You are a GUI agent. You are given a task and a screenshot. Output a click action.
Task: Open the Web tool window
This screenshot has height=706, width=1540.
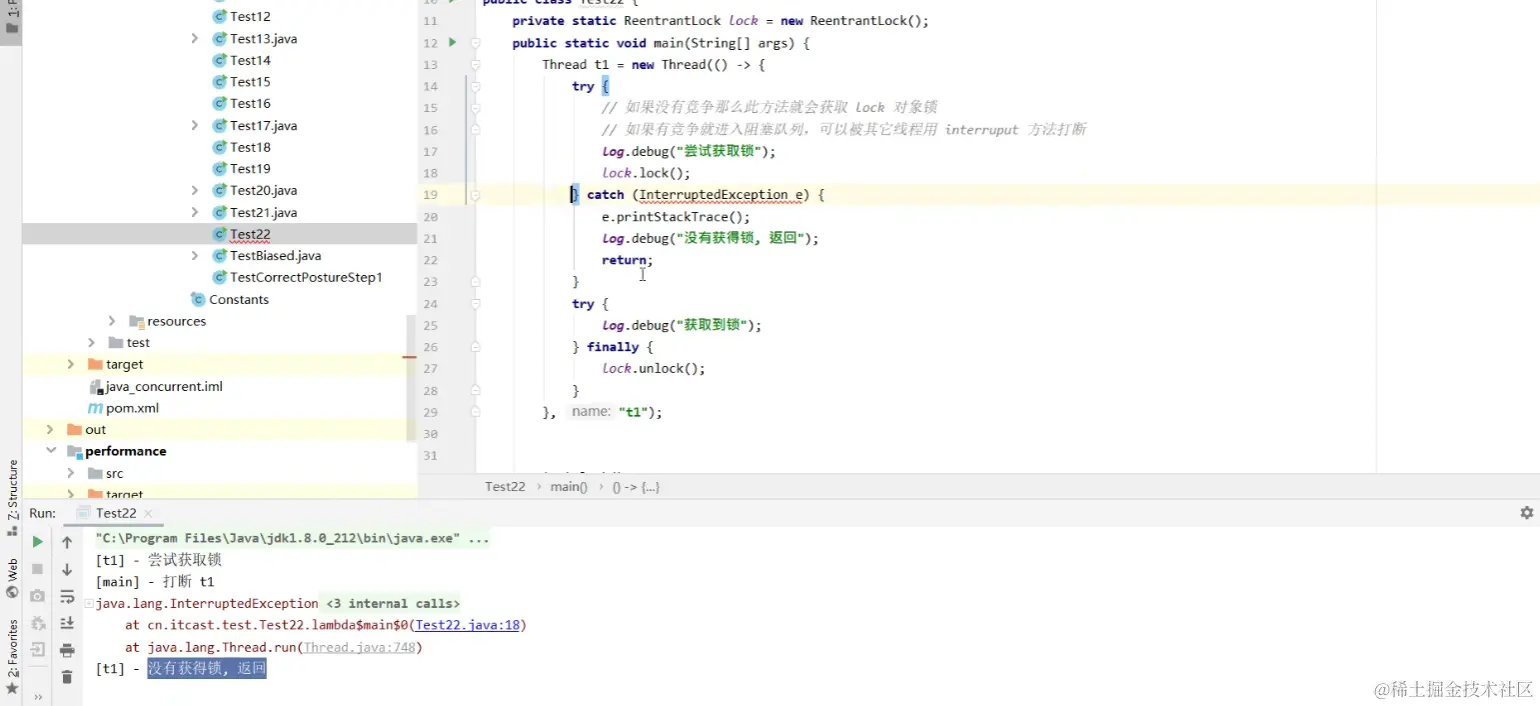pos(11,566)
